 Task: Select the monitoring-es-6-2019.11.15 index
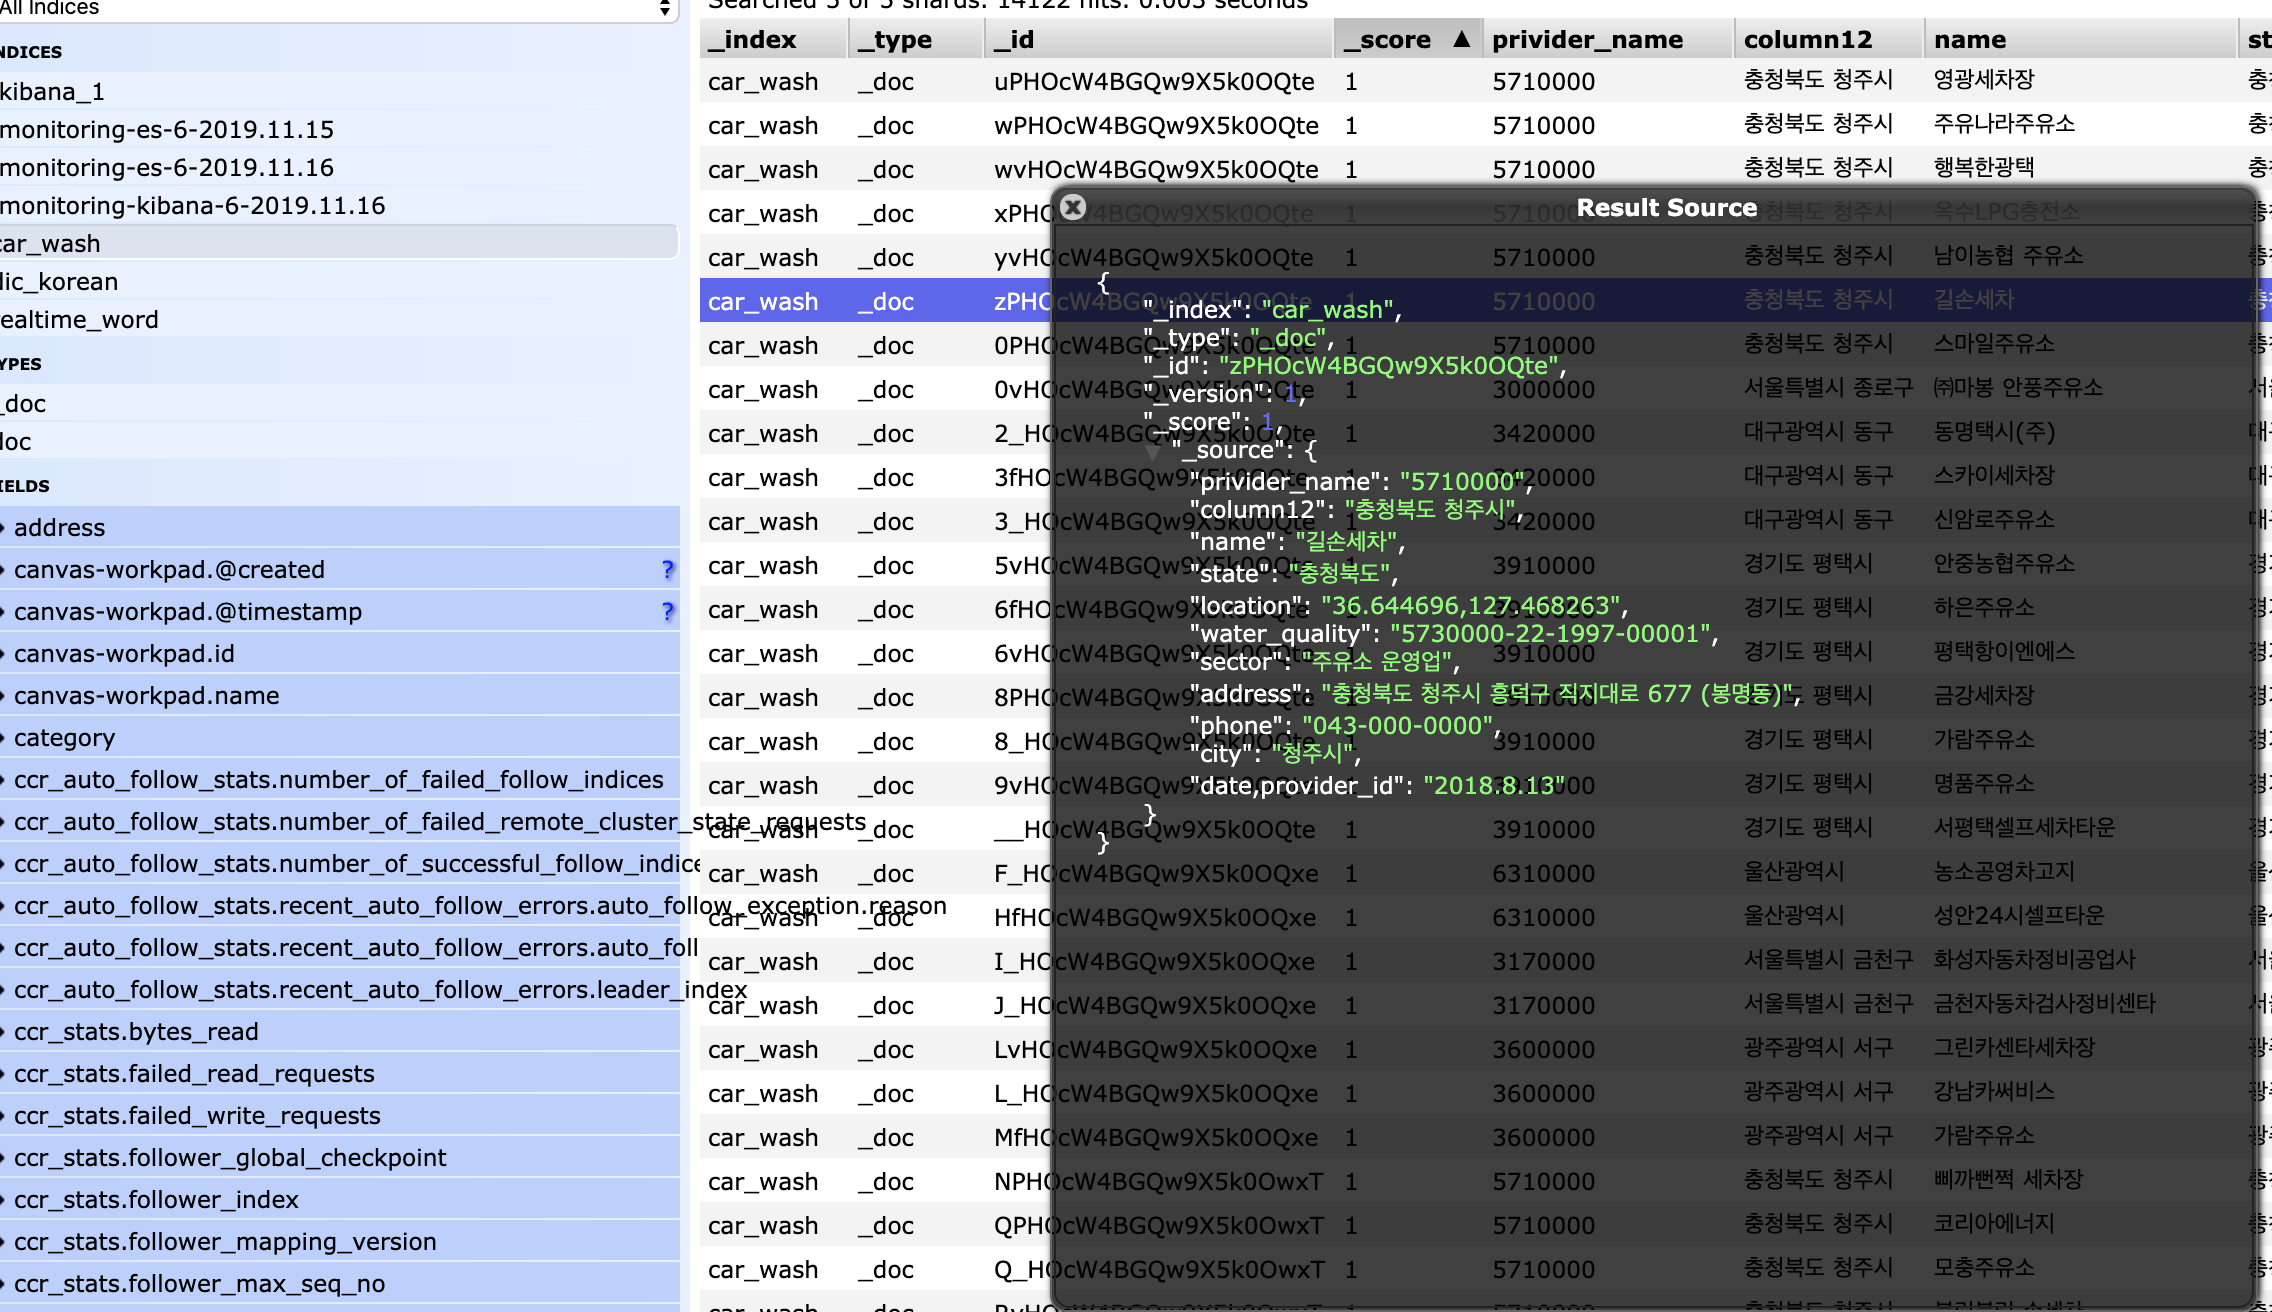click(166, 129)
